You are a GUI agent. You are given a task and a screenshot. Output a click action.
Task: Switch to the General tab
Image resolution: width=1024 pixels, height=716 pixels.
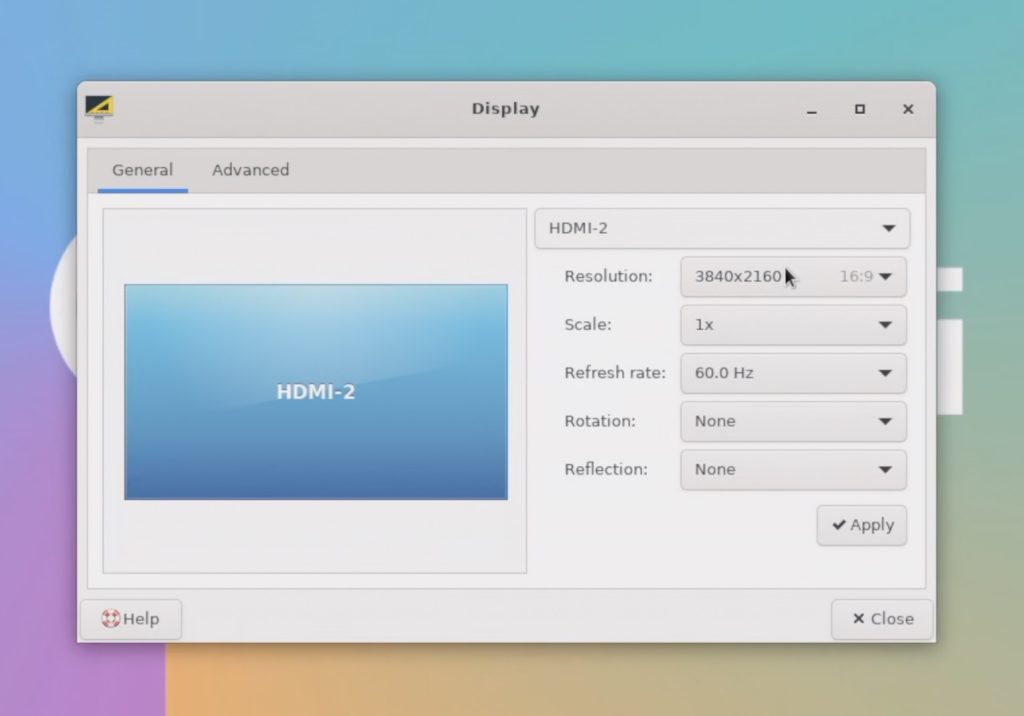(x=142, y=170)
